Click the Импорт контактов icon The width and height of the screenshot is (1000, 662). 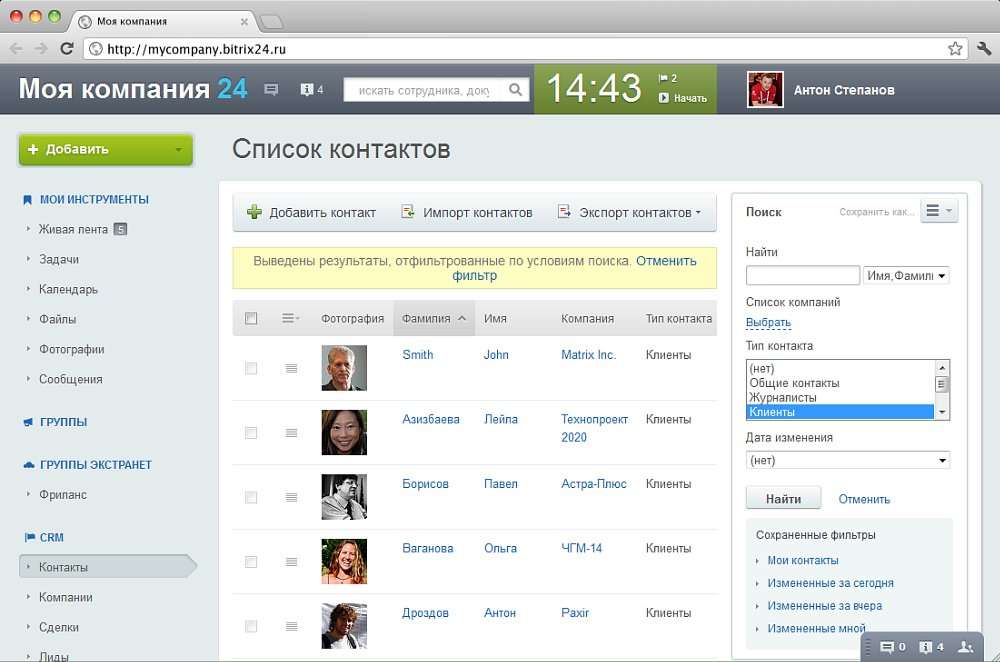click(408, 211)
